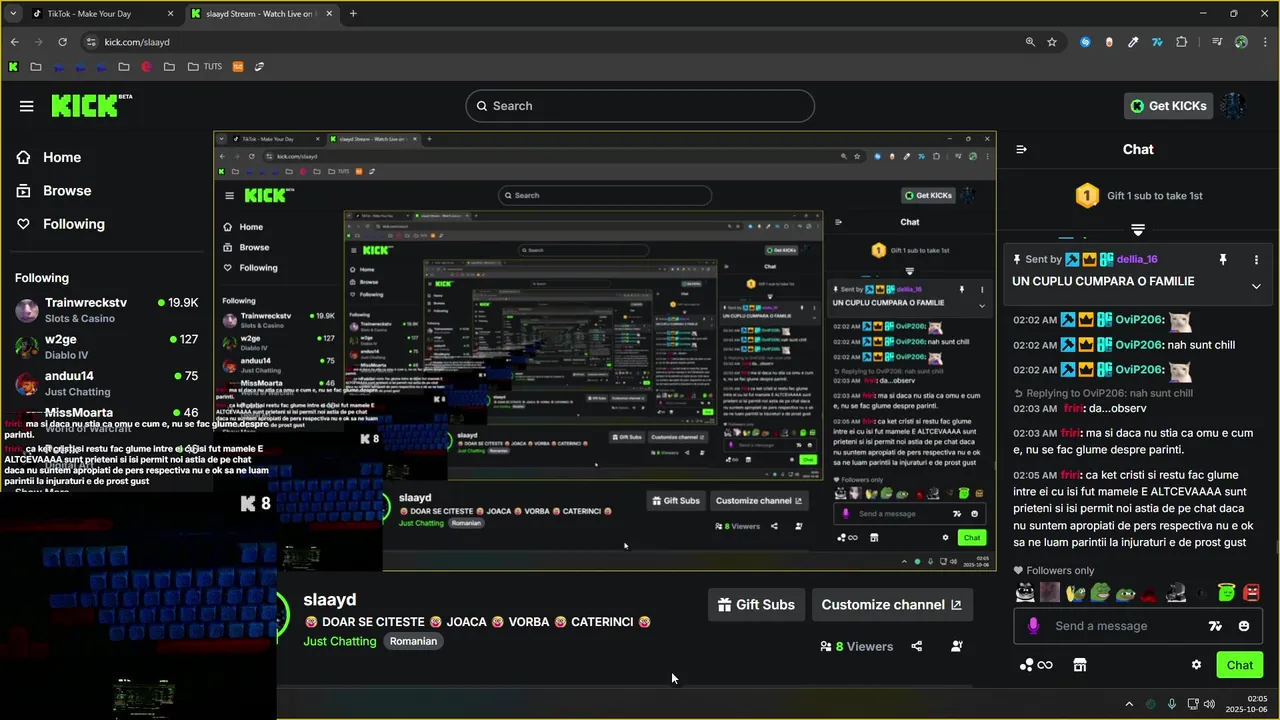Open w2ge channel from Following list

[107, 347]
